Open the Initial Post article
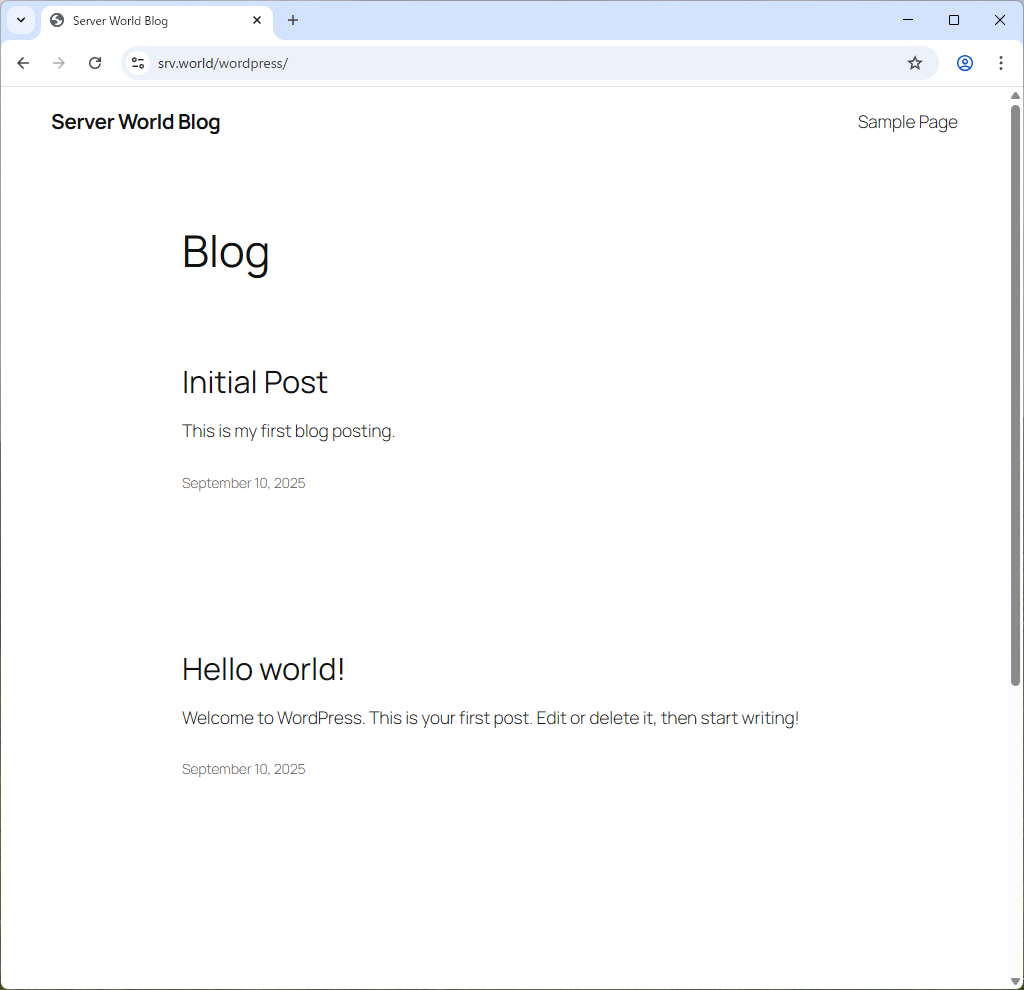 (x=255, y=383)
